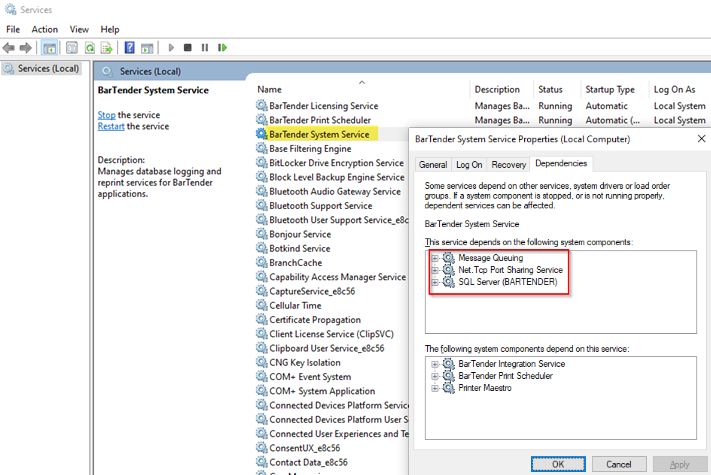Switch to the Log On tab
711x475 pixels.
tap(469, 164)
